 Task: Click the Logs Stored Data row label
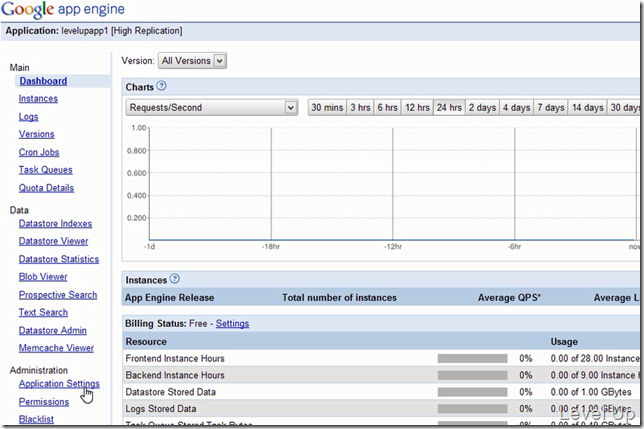(161, 409)
